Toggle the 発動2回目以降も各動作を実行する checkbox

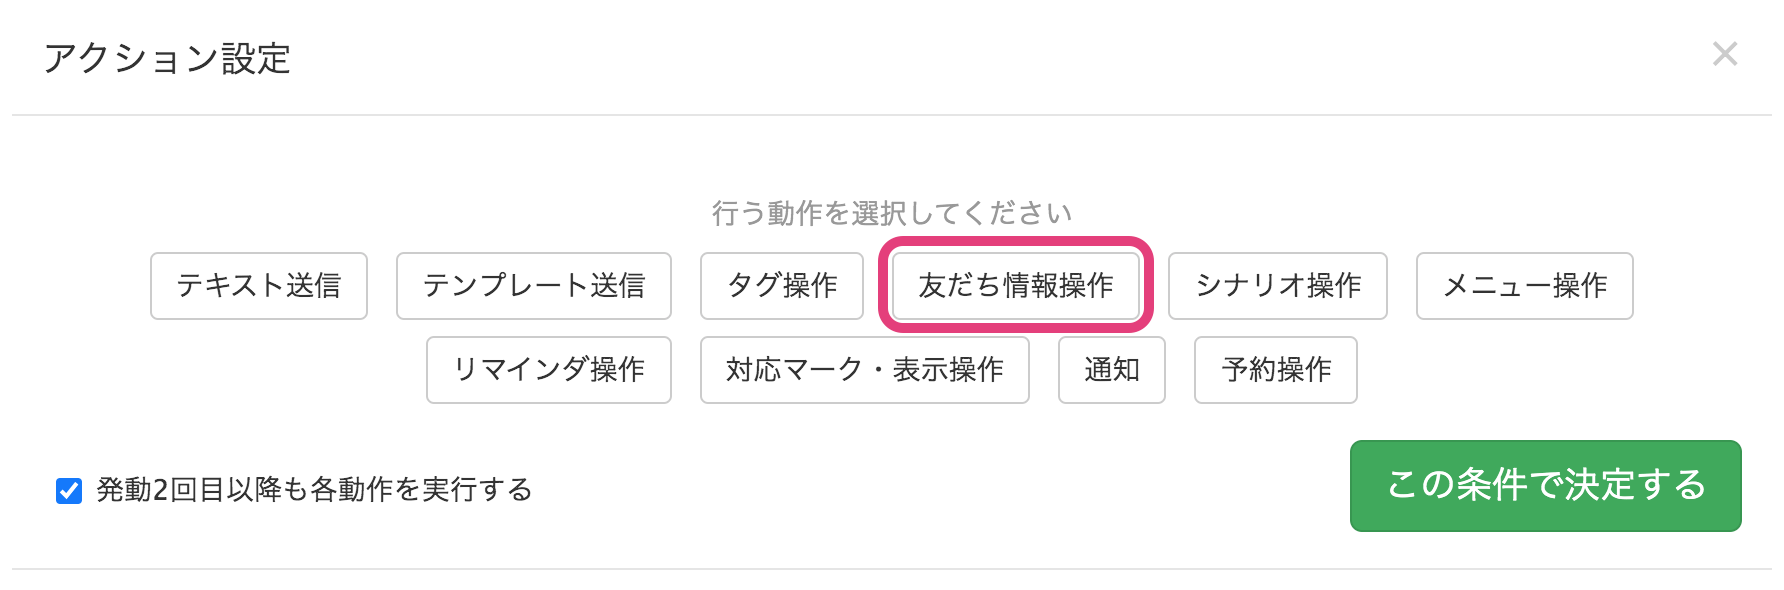click(69, 491)
